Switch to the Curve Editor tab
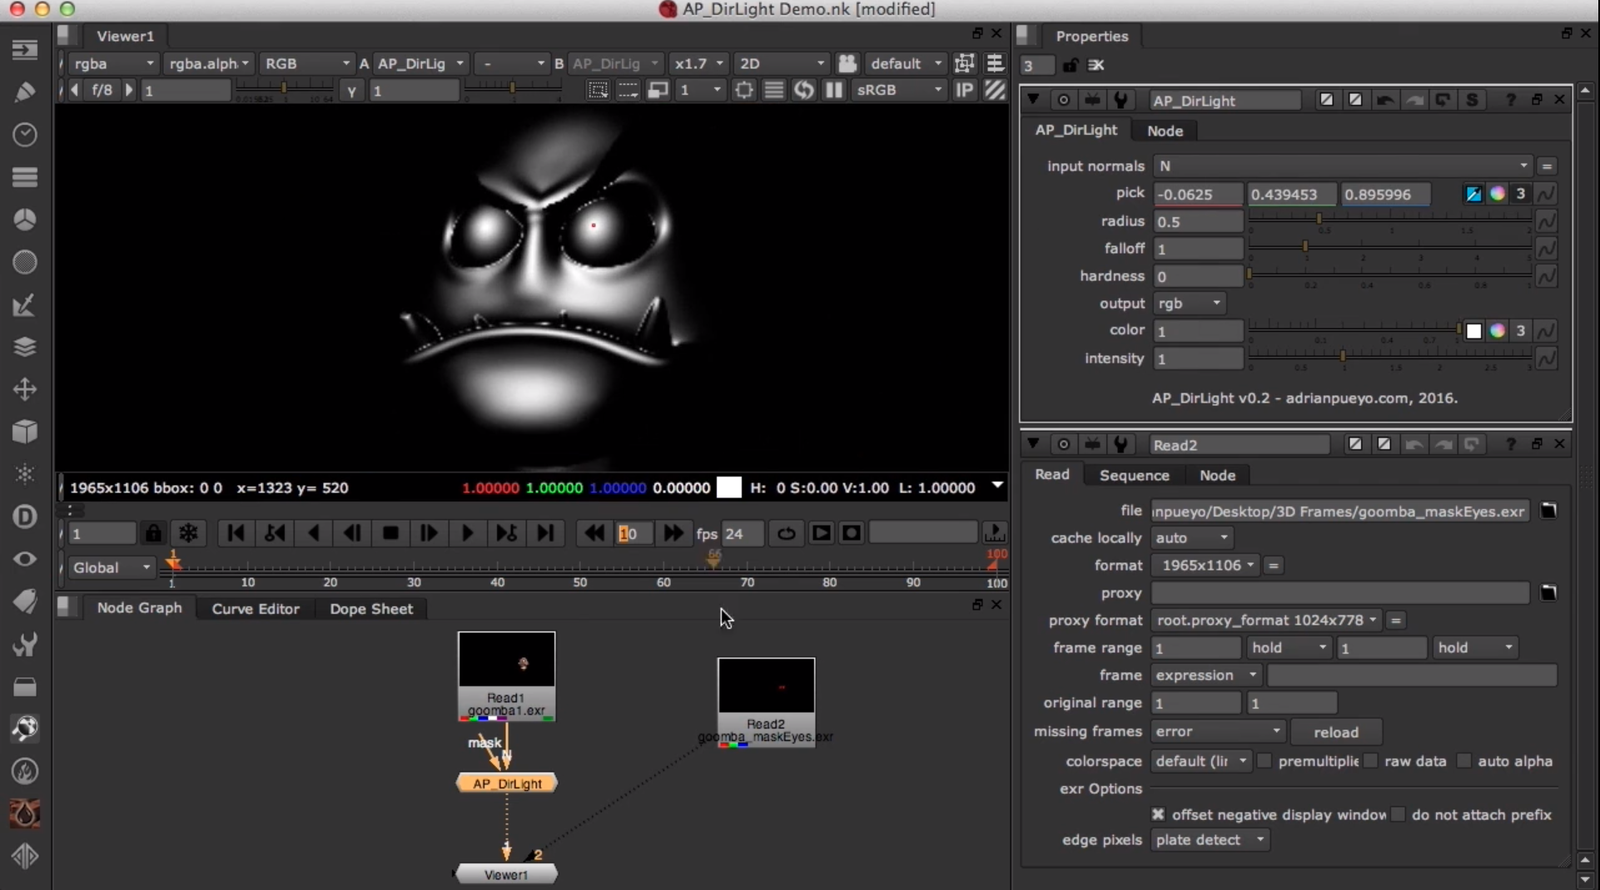1600x890 pixels. pyautogui.click(x=255, y=608)
